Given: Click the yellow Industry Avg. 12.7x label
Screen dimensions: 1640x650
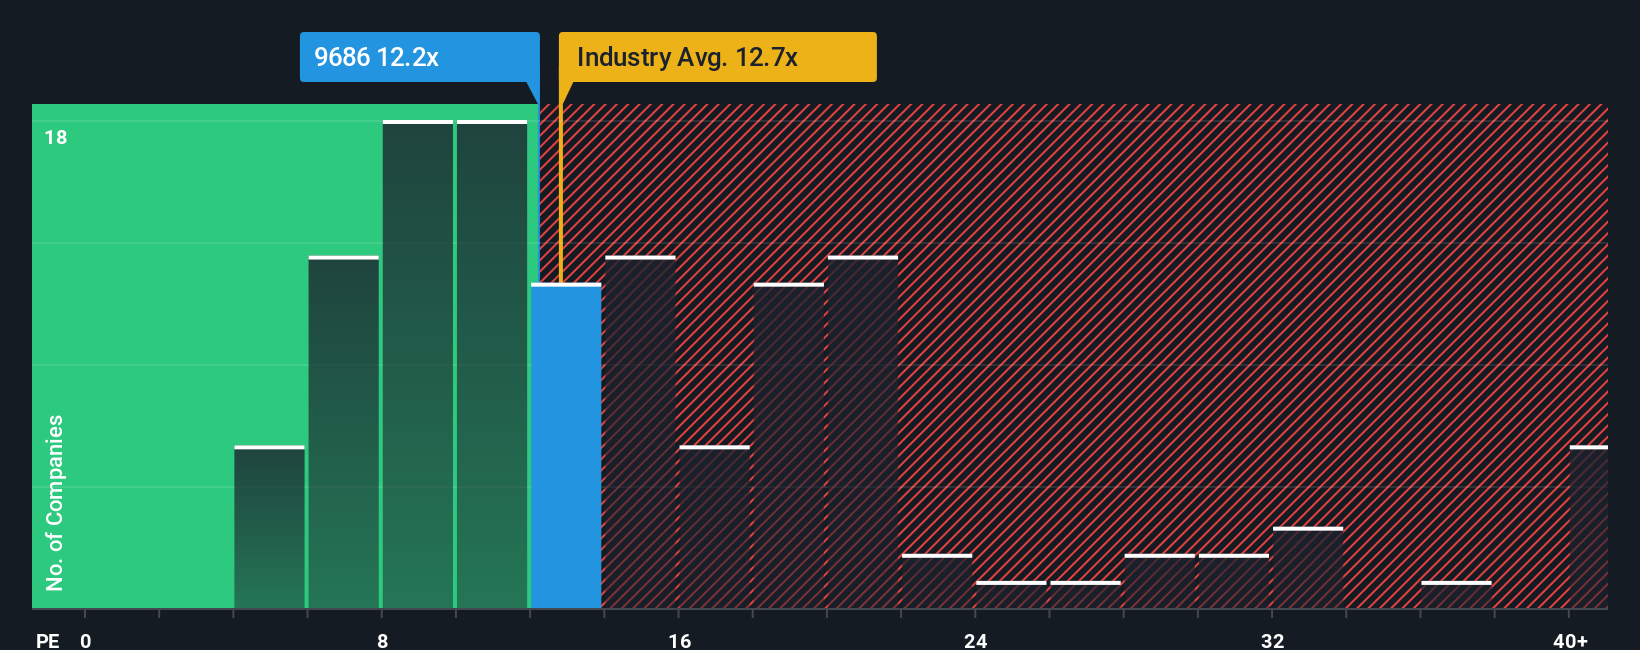Looking at the screenshot, I should coord(717,57).
